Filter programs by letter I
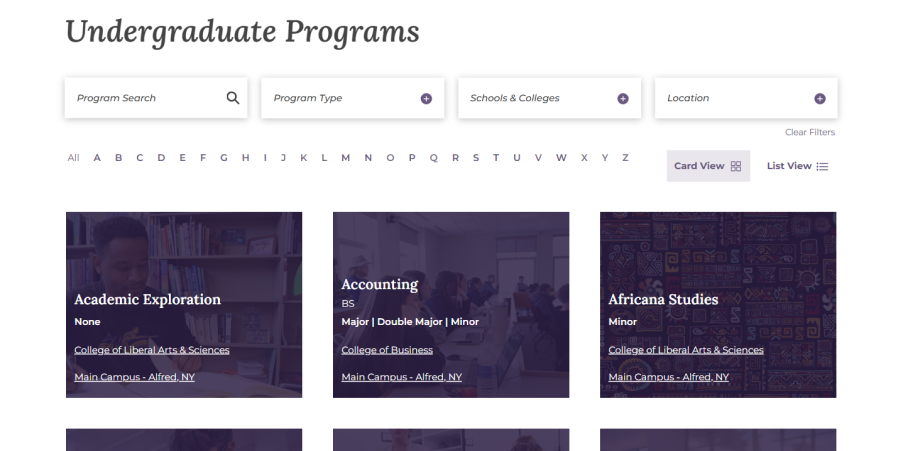Image resolution: width=903 pixels, height=451 pixels. [265, 158]
